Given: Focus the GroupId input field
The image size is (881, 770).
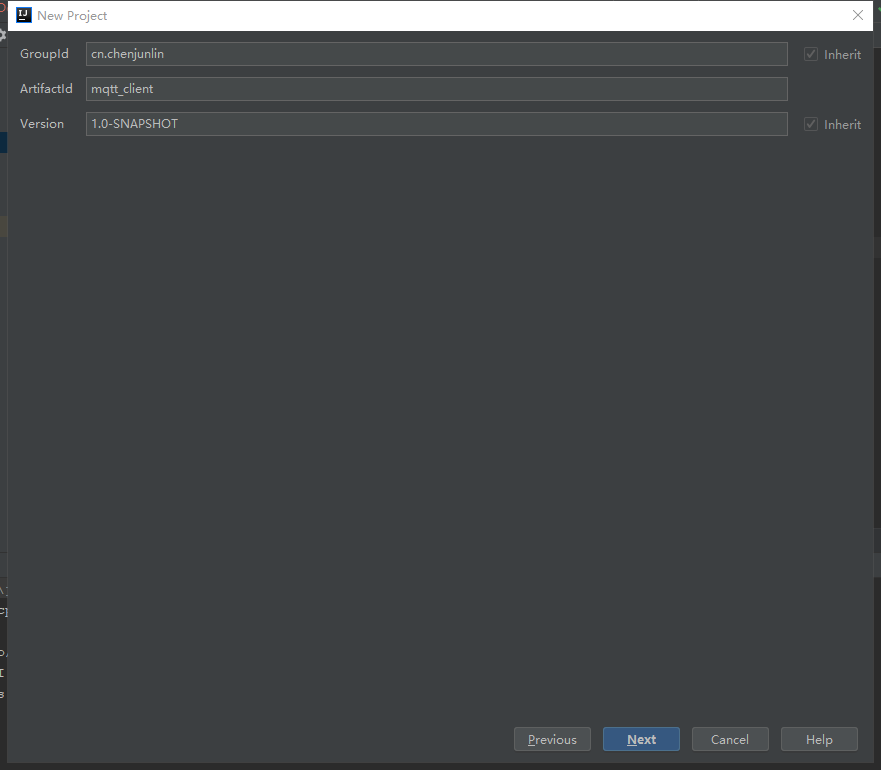Looking at the screenshot, I should click(x=437, y=54).
